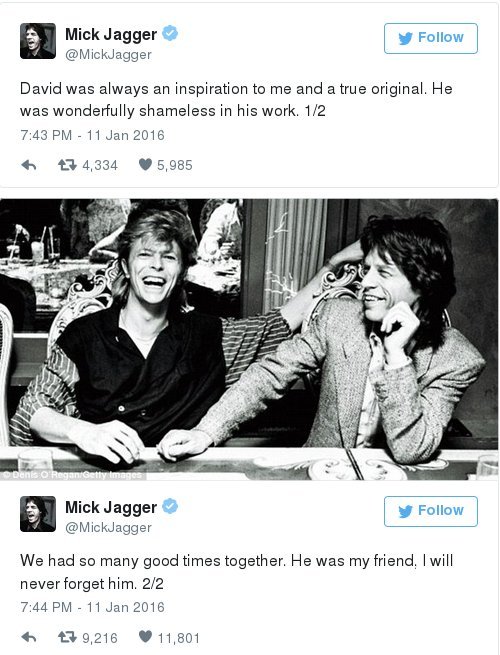Follow Mick Jagger from the second tweet
This screenshot has height=655, width=500.
coord(431,511)
